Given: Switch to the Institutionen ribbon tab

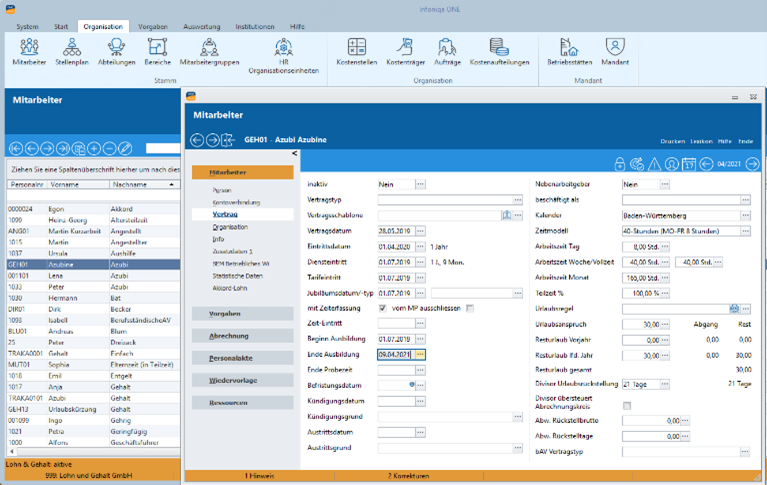Looking at the screenshot, I should (x=255, y=26).
